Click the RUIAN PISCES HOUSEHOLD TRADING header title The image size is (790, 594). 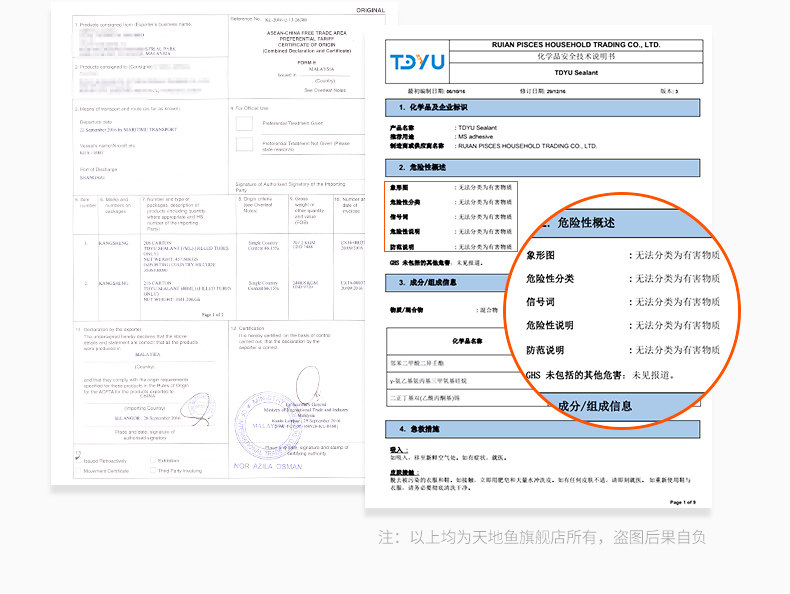(576, 45)
